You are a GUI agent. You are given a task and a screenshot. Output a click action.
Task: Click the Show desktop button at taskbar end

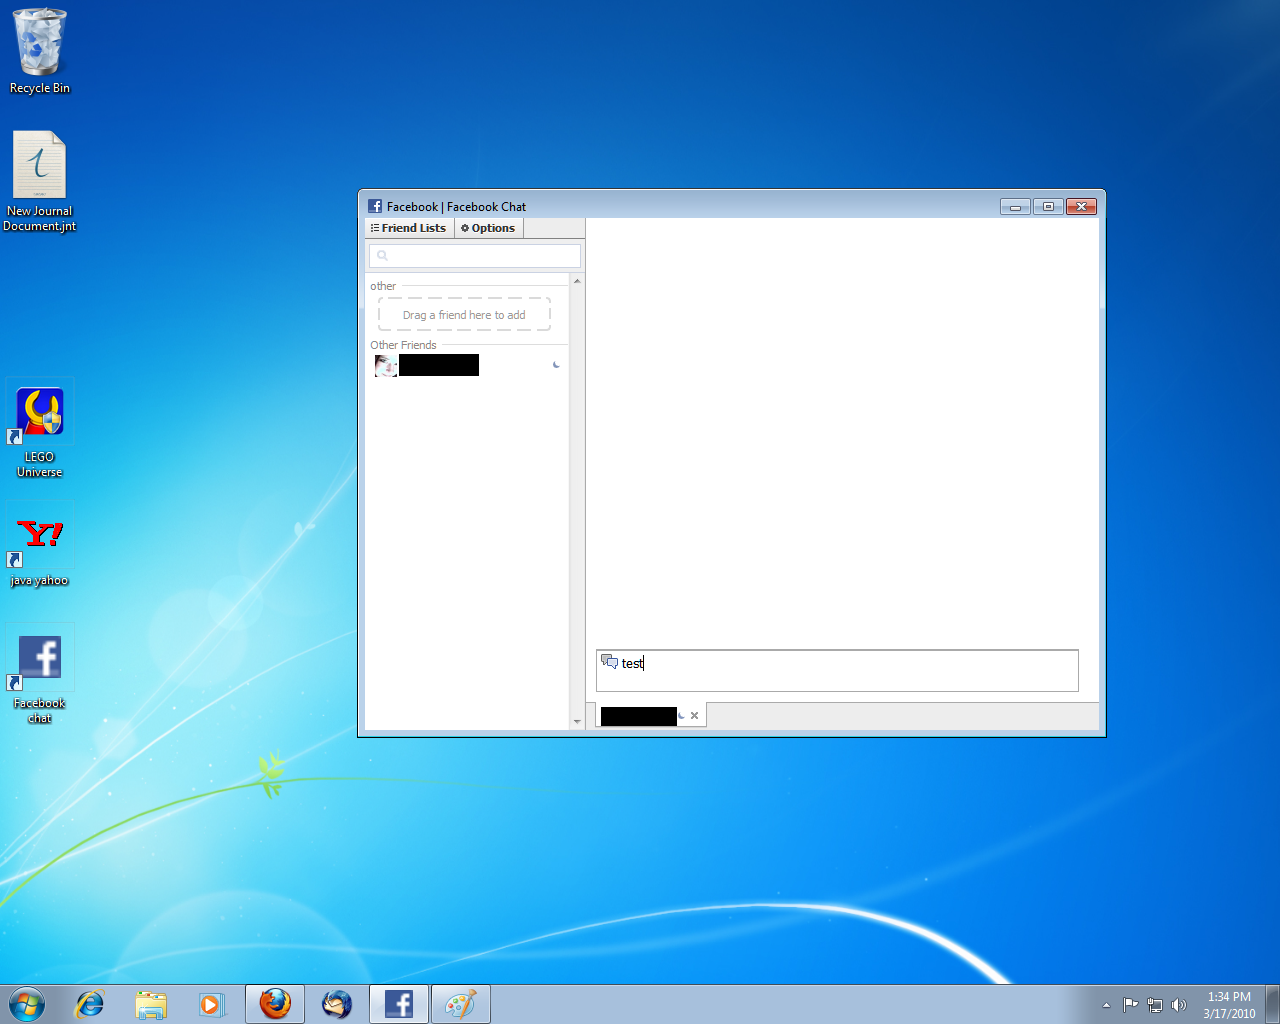click(x=1272, y=1004)
